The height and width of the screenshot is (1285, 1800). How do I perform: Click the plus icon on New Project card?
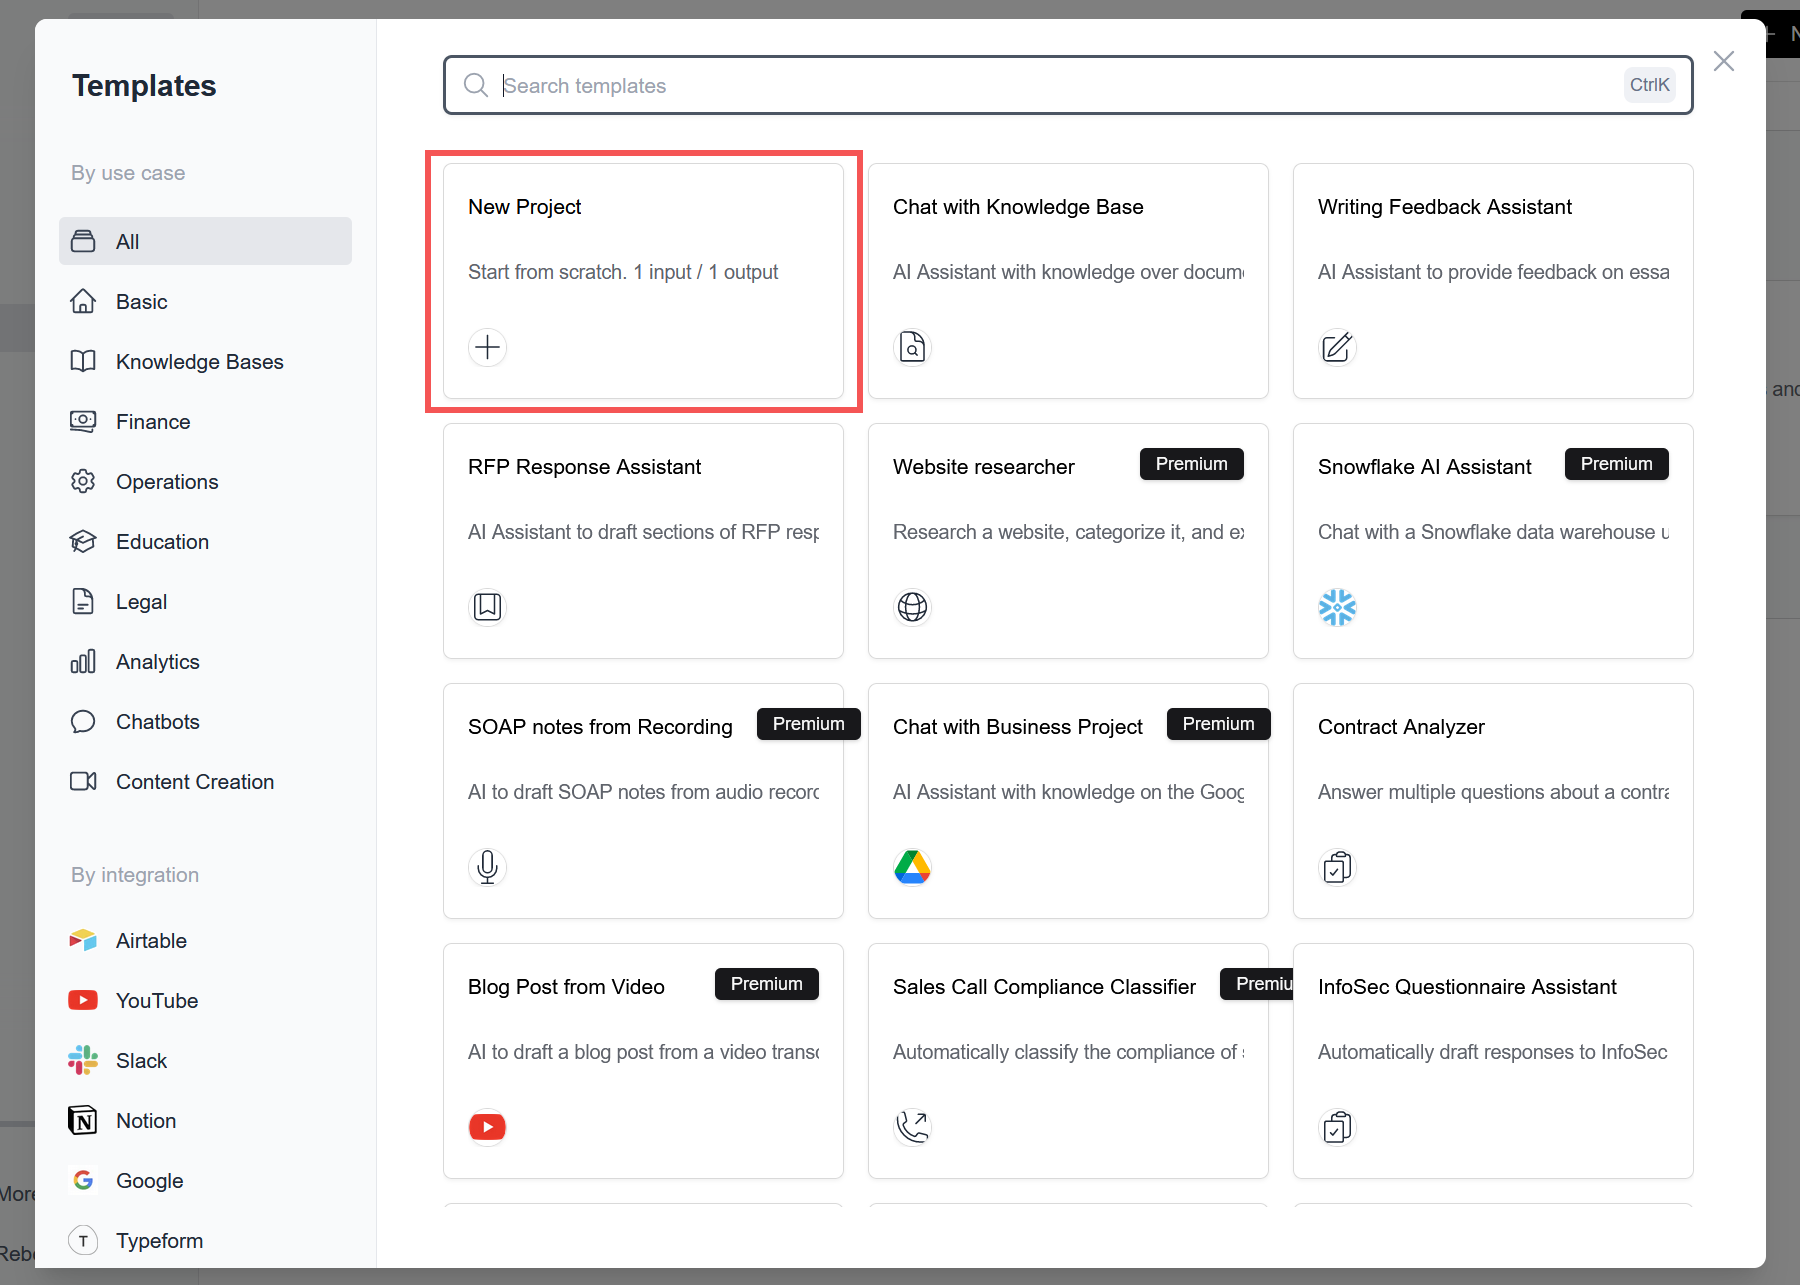(x=487, y=347)
